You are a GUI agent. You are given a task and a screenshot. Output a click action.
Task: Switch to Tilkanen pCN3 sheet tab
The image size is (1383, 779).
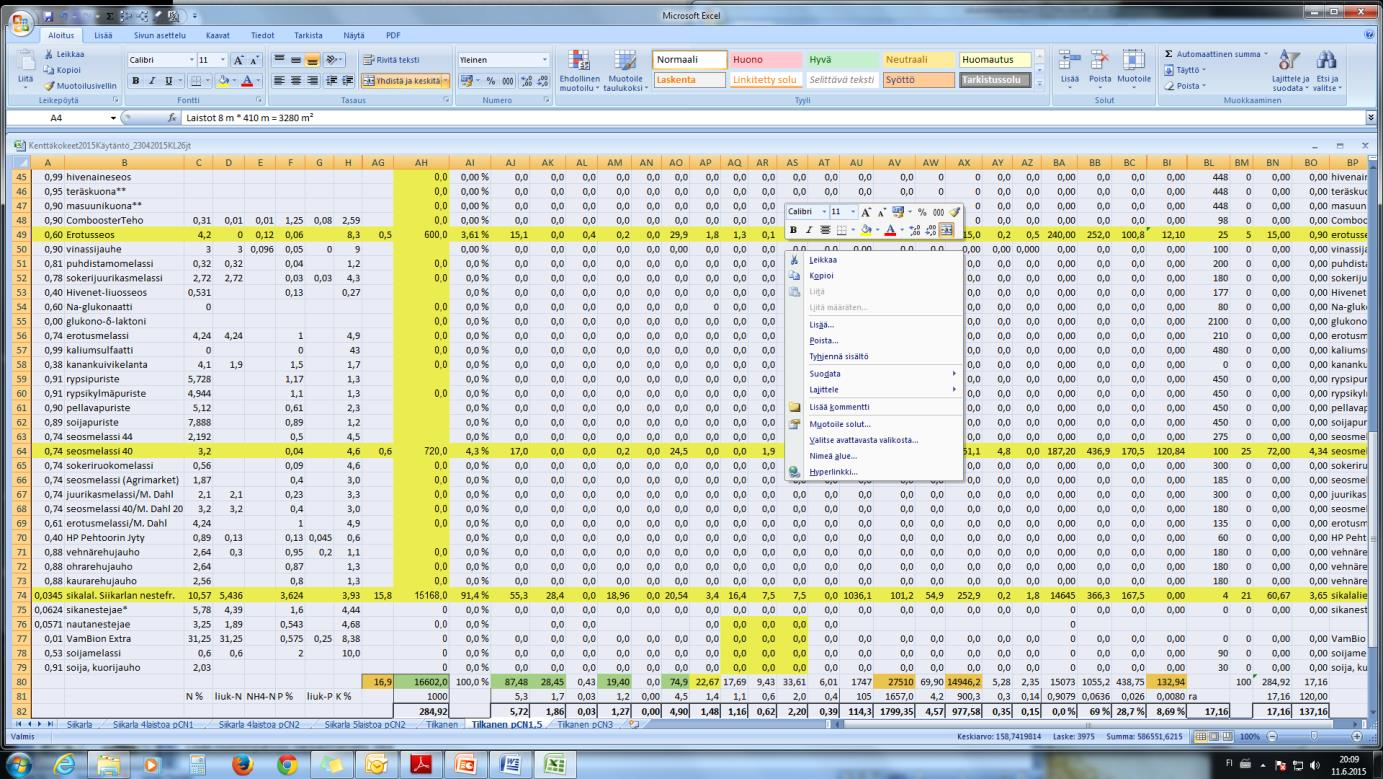[586, 724]
